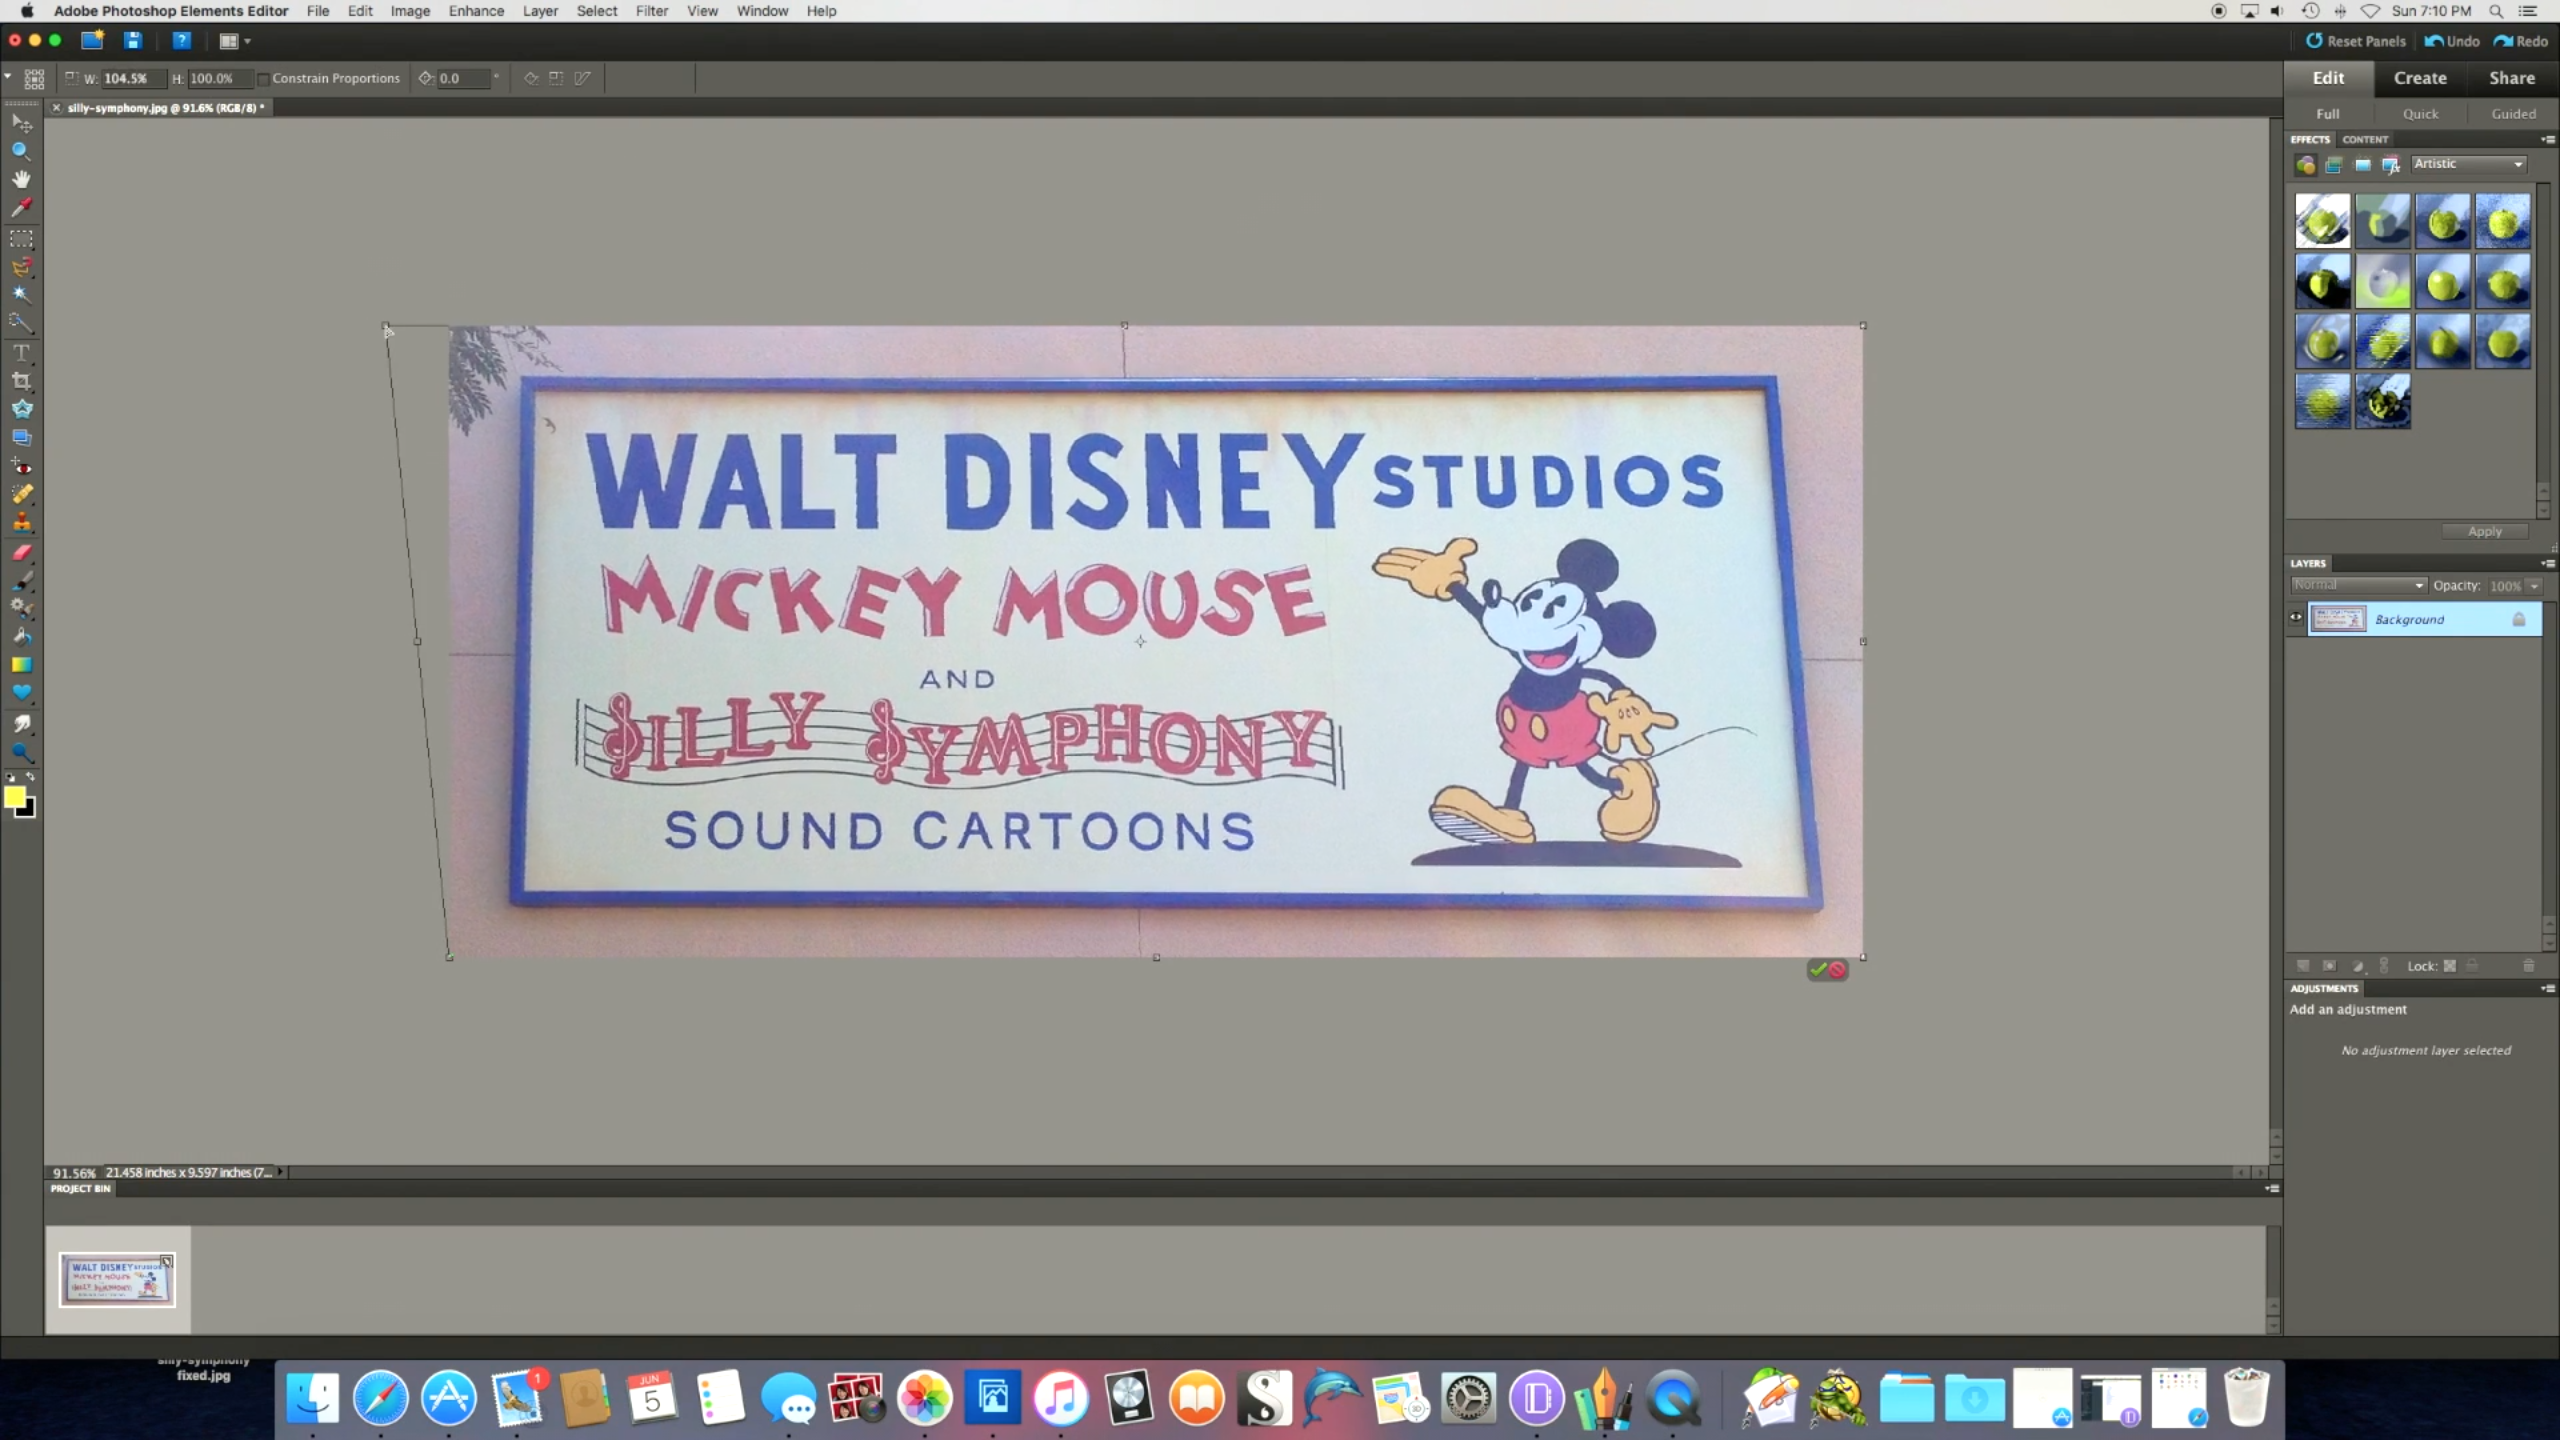Click the Reset Panels button
Viewport: 2560px width, 1440px height.
pyautogui.click(x=2356, y=41)
